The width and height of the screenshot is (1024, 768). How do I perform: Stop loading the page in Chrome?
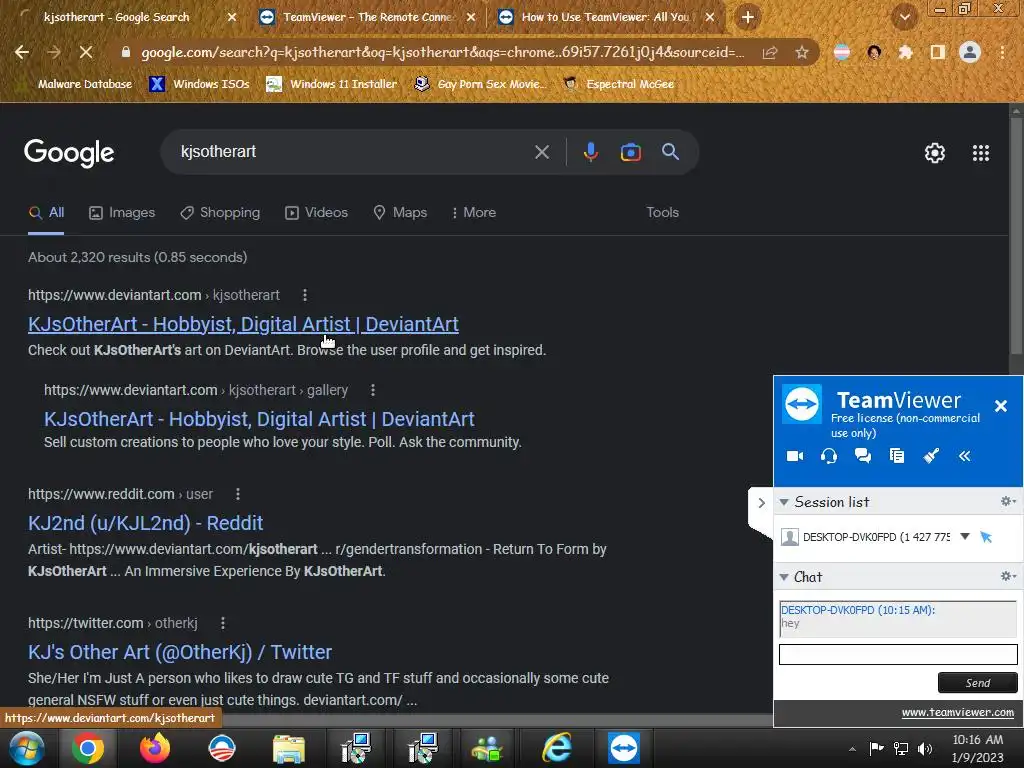tap(86, 52)
